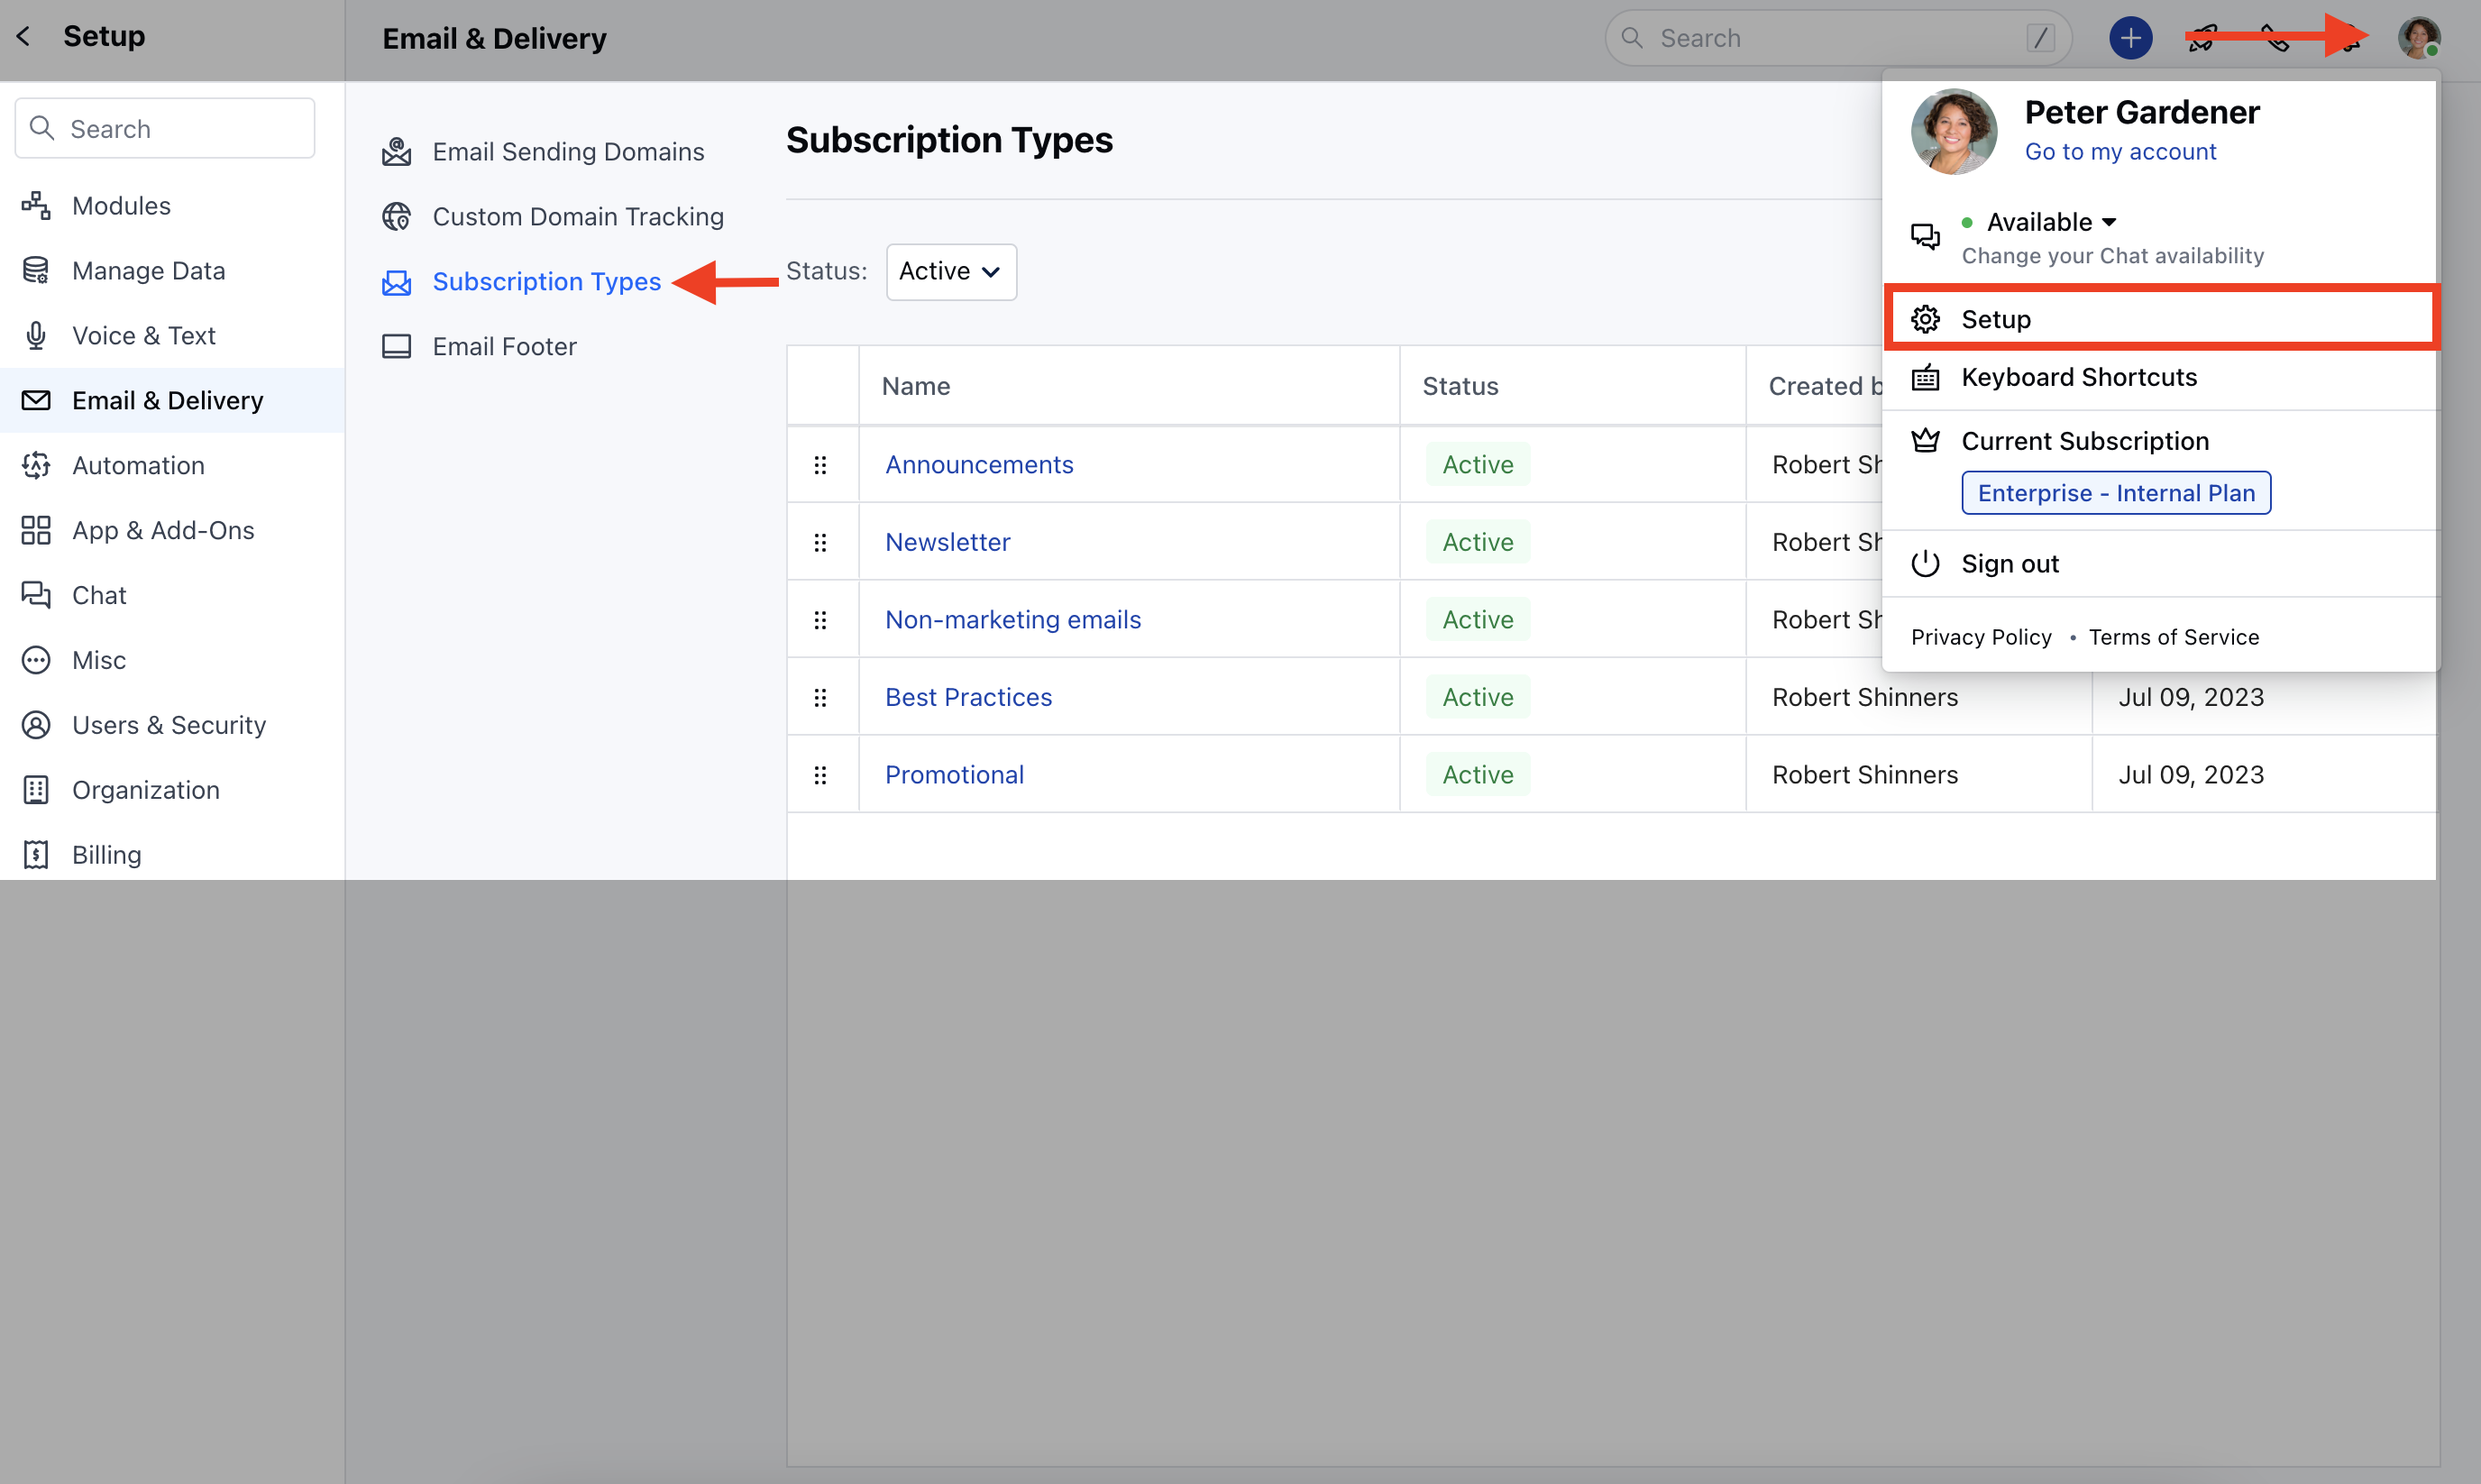The image size is (2481, 1484).
Task: Click drag handle for Announcements row
Action: point(820,465)
